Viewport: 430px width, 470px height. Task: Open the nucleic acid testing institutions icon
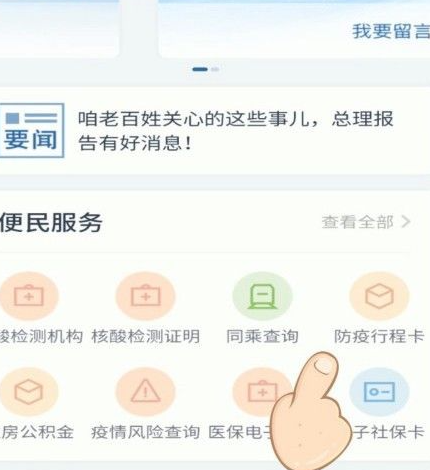[29, 296]
